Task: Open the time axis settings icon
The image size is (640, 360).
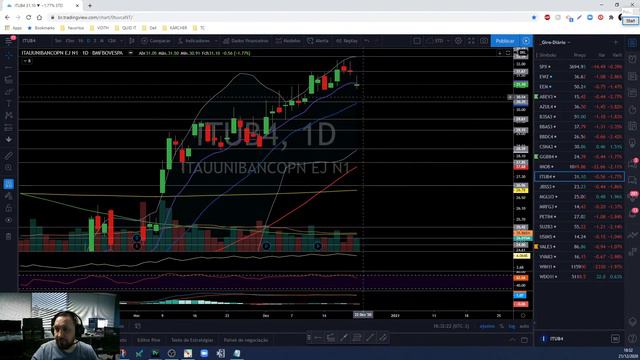Action: [x=523, y=315]
